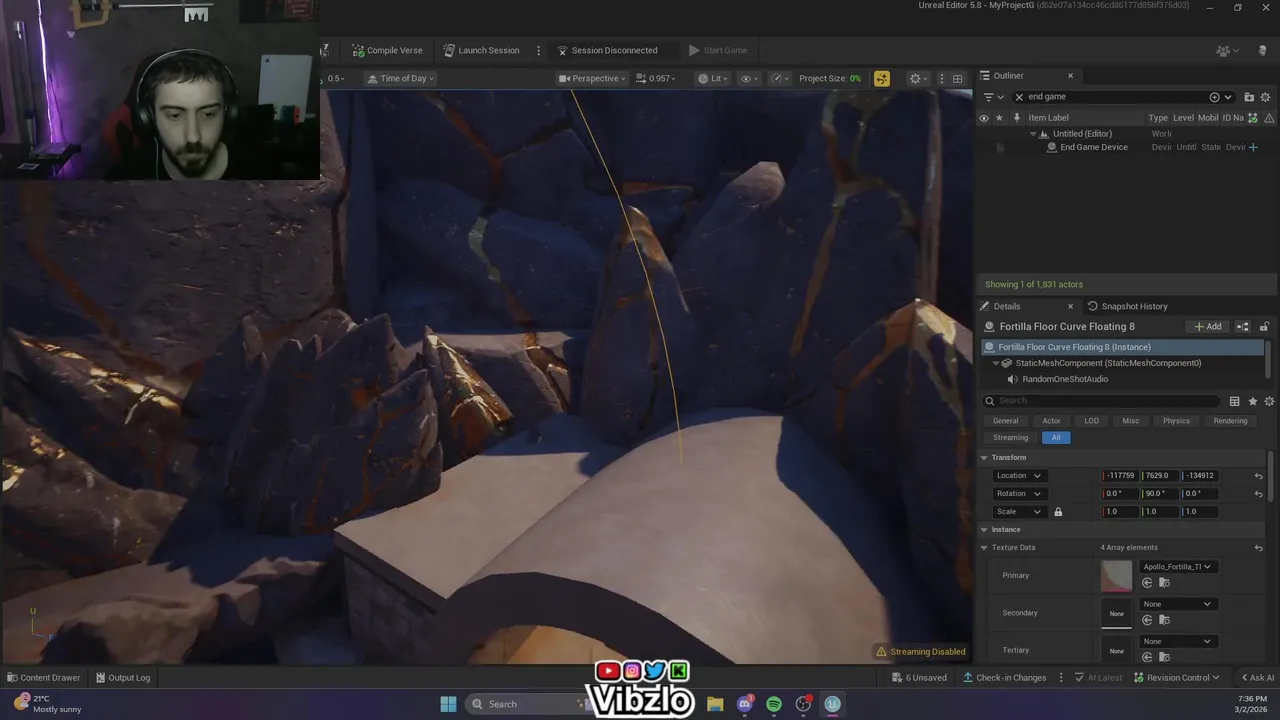
Task: Open the viewport Show eye dropdown
Action: click(x=749, y=78)
